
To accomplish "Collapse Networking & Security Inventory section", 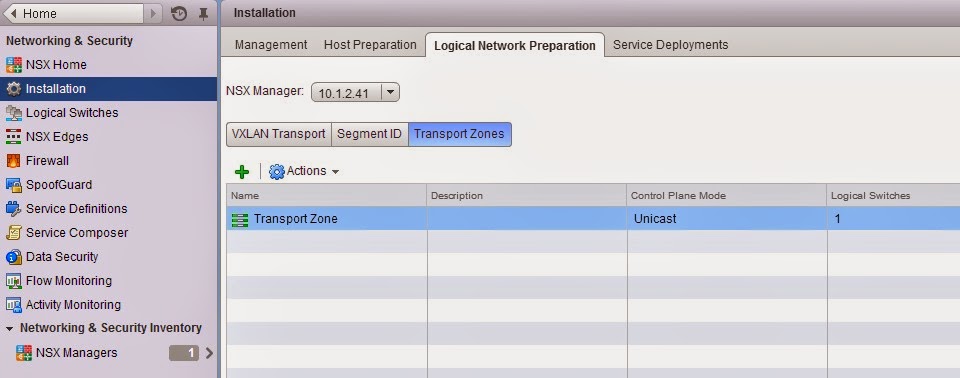I will pos(9,328).
